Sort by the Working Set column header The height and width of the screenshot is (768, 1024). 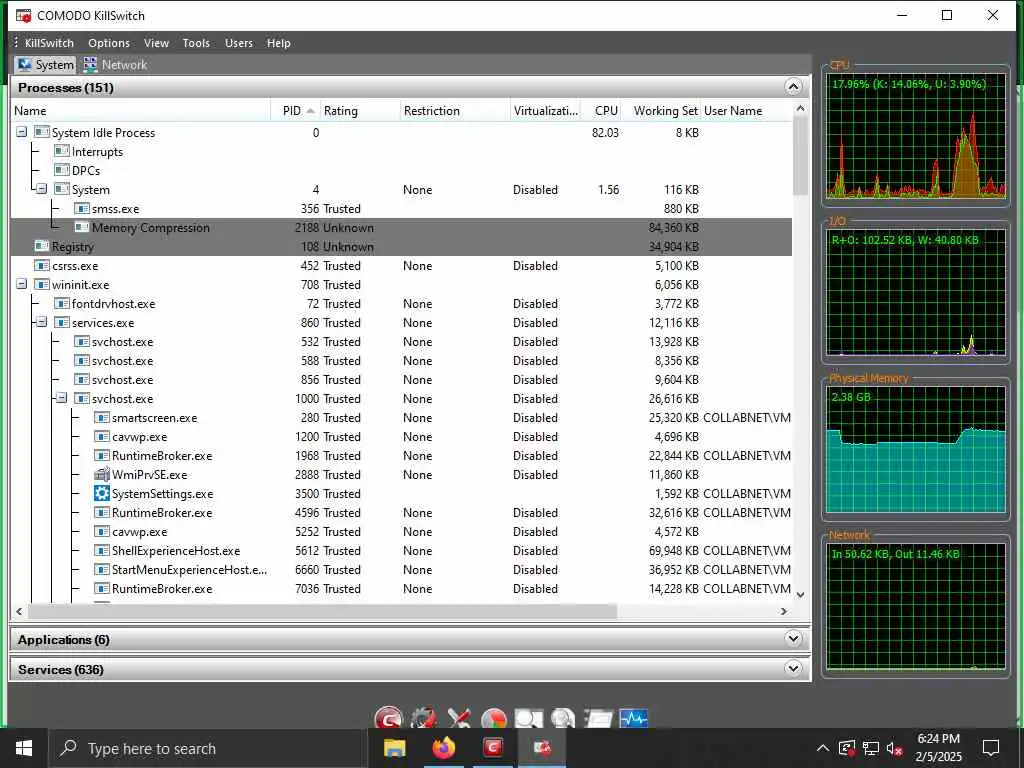click(662, 111)
